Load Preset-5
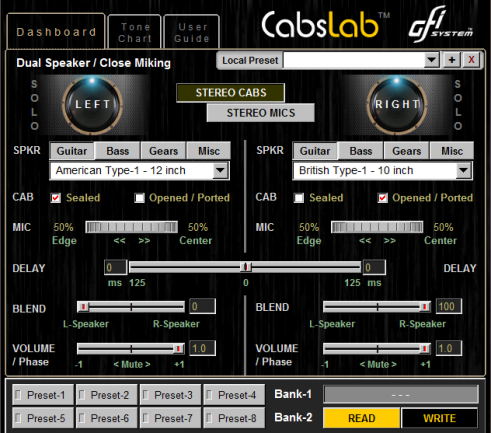The image size is (491, 433). tap(42, 418)
